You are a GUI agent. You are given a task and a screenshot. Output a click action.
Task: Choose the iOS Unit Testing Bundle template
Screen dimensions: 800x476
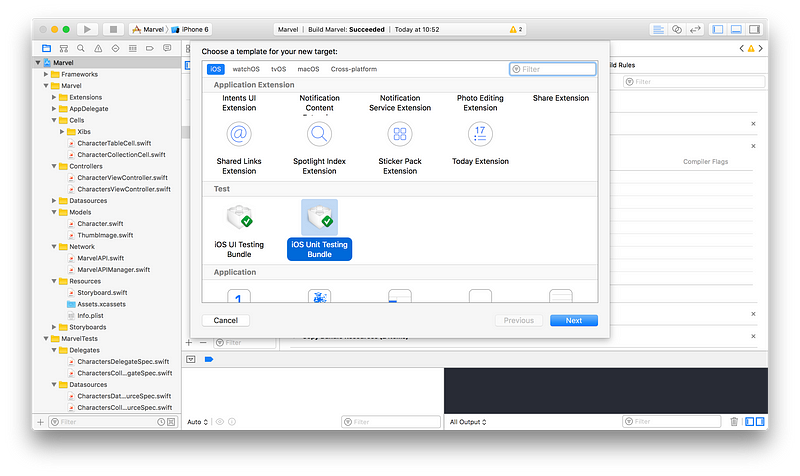point(319,230)
